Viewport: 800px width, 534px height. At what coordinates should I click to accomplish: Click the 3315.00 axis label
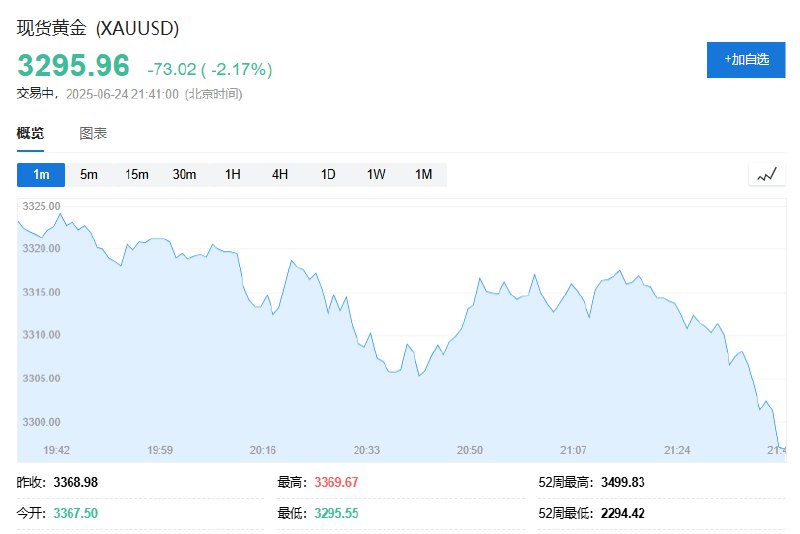(x=41, y=292)
